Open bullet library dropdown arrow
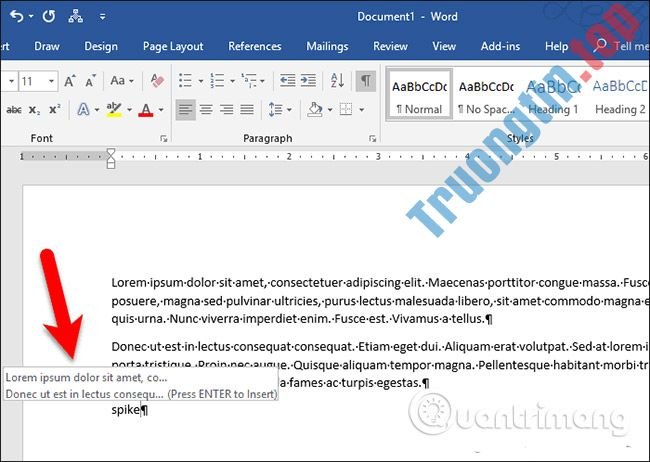 (x=201, y=81)
